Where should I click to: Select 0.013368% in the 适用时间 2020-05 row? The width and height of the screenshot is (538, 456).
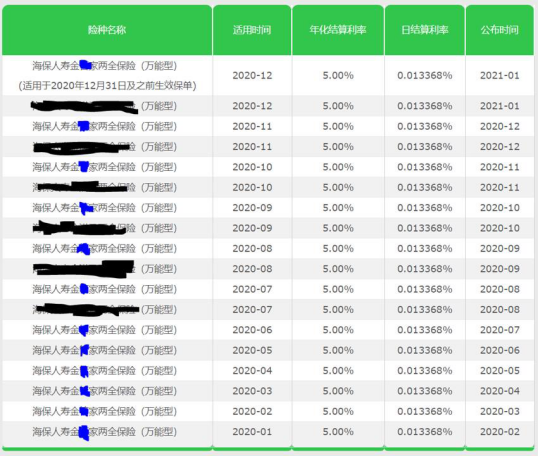coord(425,350)
